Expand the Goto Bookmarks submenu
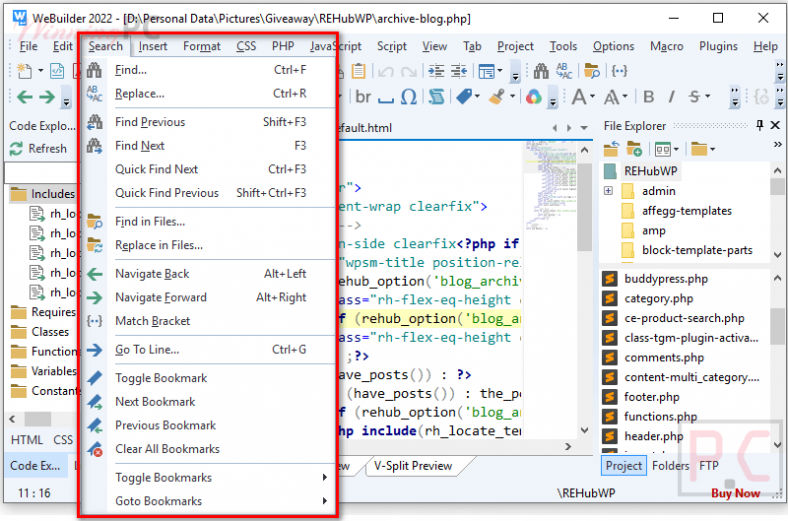Image resolution: width=788 pixels, height=521 pixels. [x=209, y=501]
